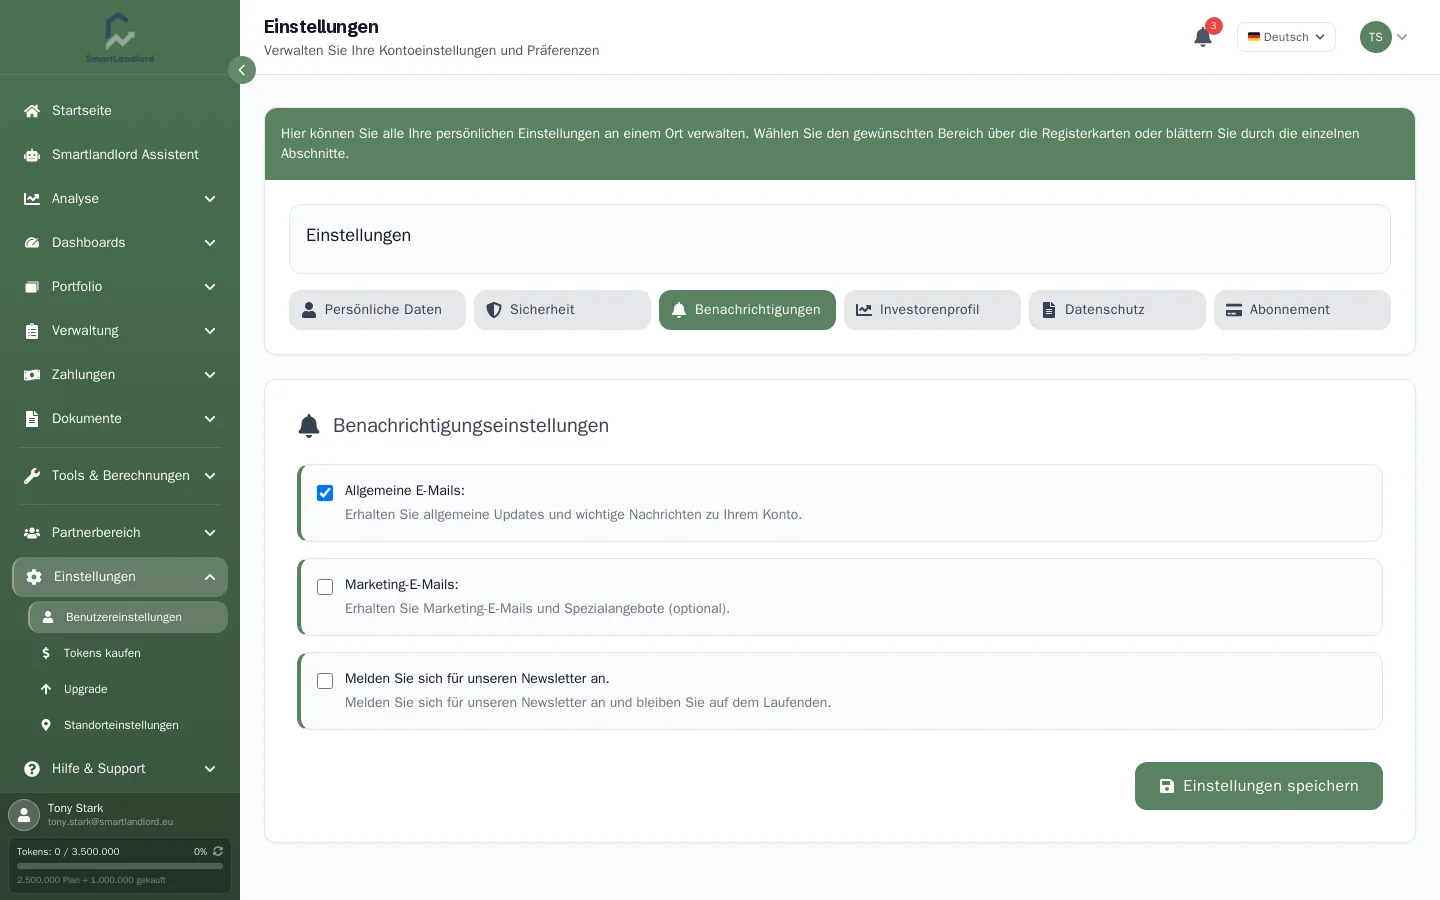Click the Benachrichtigungseinstellungen heading
Image resolution: width=1440 pixels, height=900 pixels.
(x=471, y=426)
